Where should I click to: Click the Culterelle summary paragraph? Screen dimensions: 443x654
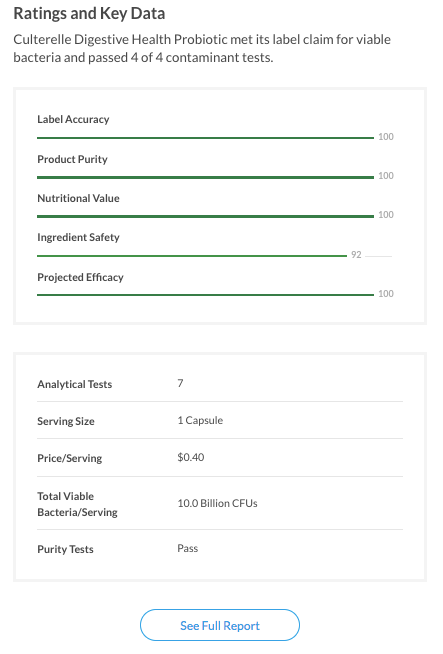pos(202,48)
